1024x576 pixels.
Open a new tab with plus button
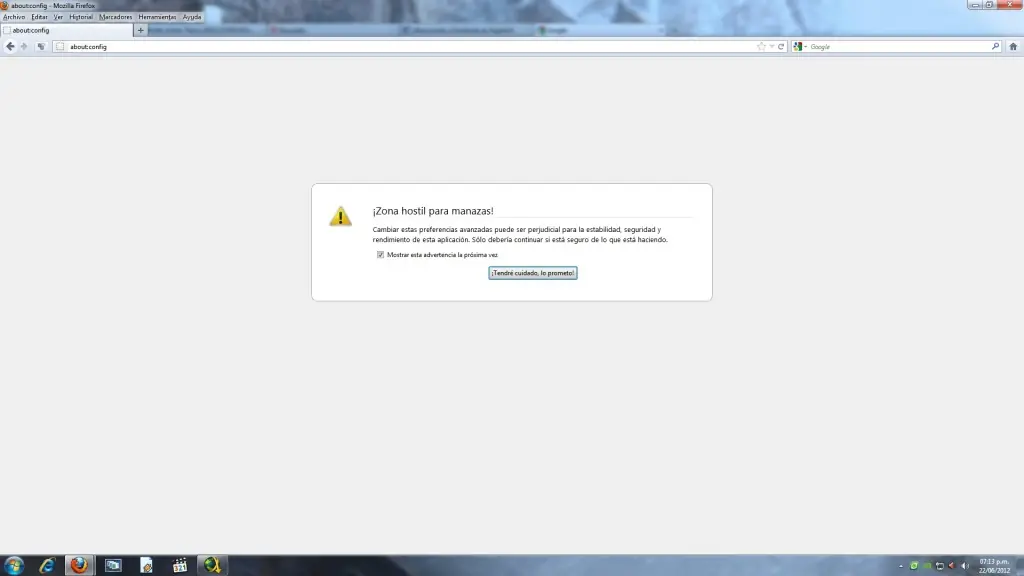pos(140,30)
